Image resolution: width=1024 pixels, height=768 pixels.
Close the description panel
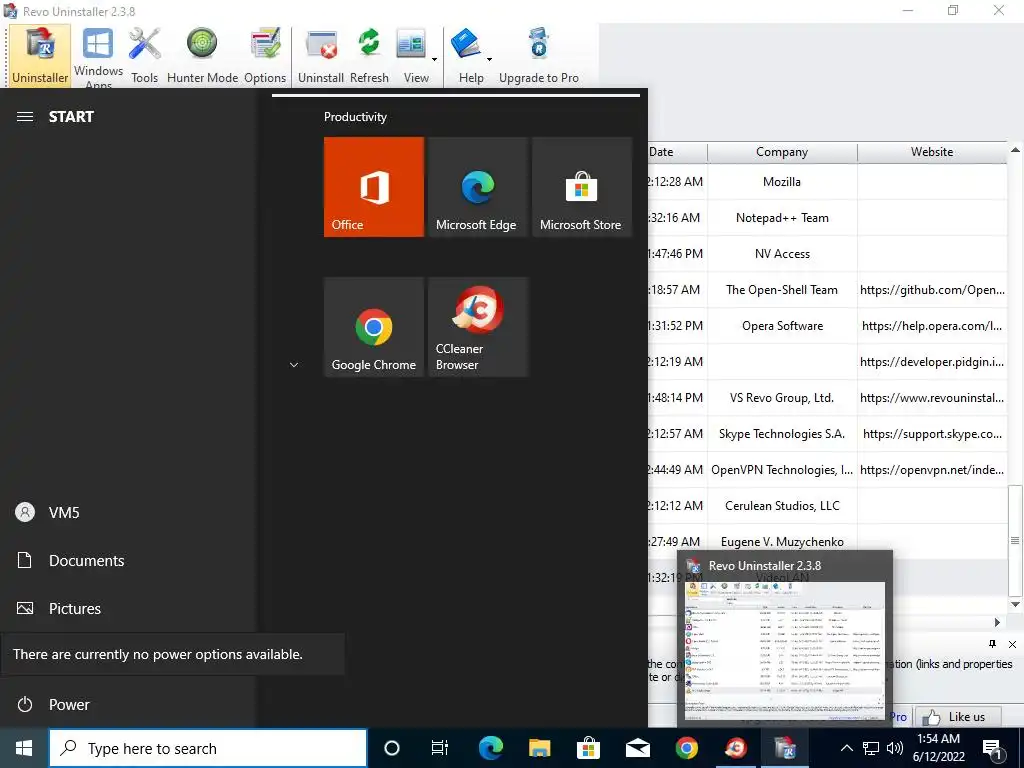pyautogui.click(x=1012, y=644)
